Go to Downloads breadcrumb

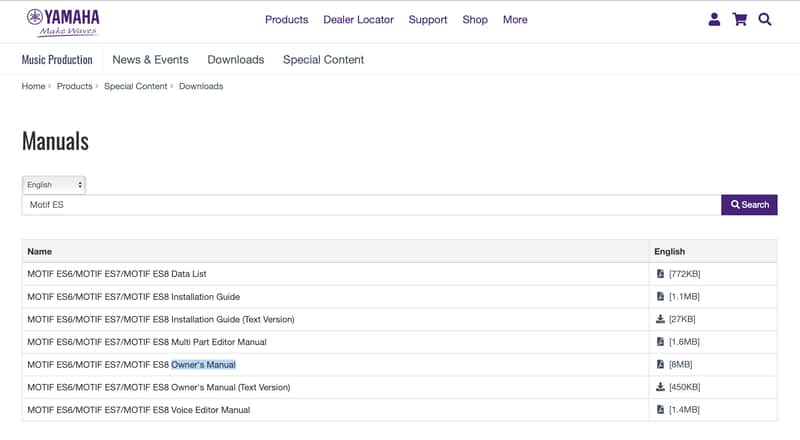(201, 86)
